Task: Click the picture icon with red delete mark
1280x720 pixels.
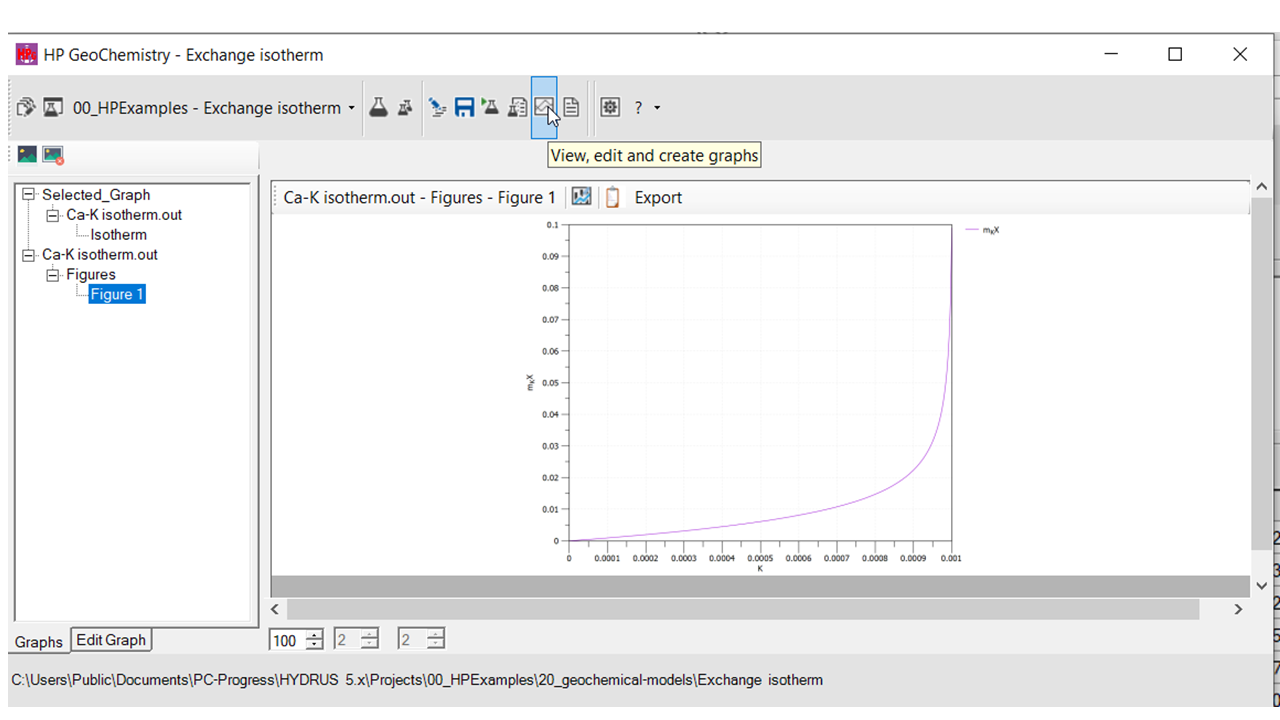Action: click(53, 155)
